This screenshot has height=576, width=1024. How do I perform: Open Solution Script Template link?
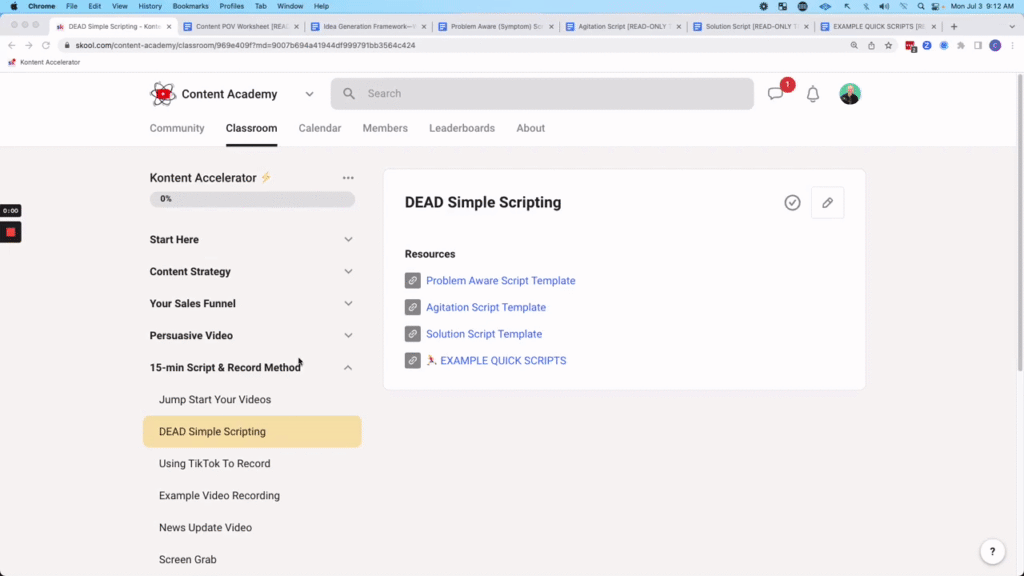[x=484, y=334]
